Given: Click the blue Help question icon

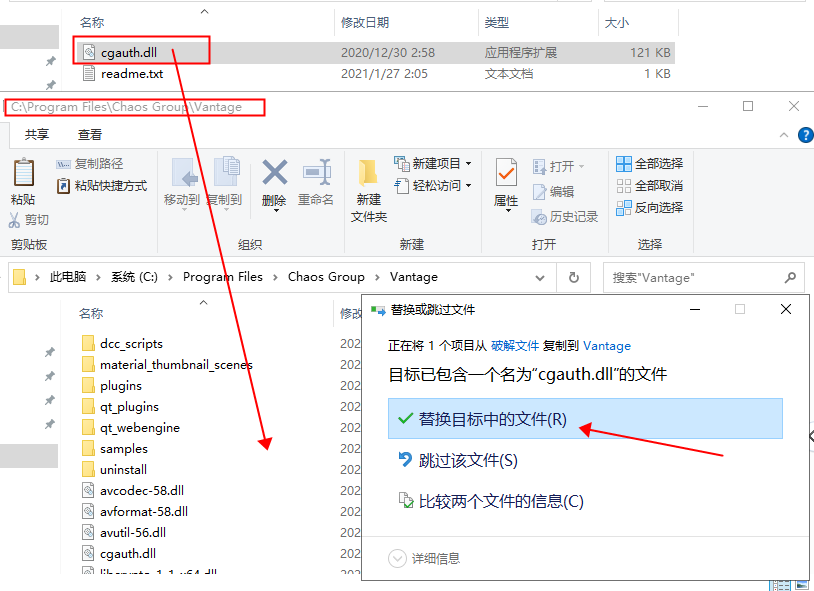Looking at the screenshot, I should (806, 135).
